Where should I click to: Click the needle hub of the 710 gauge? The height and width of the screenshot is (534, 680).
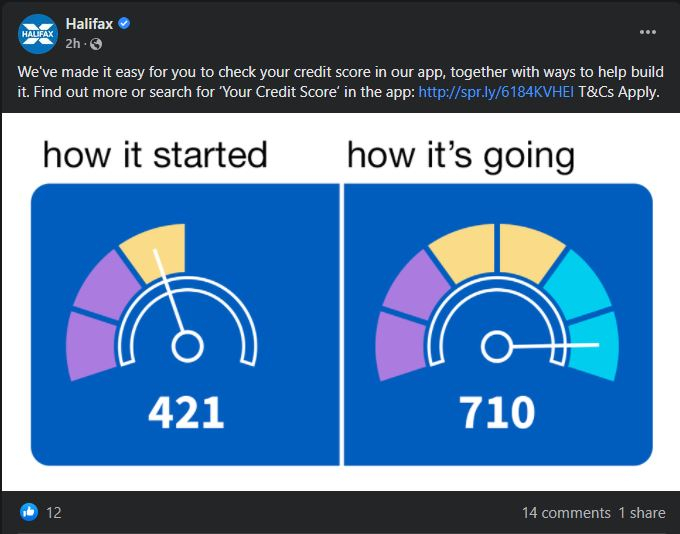coord(497,346)
